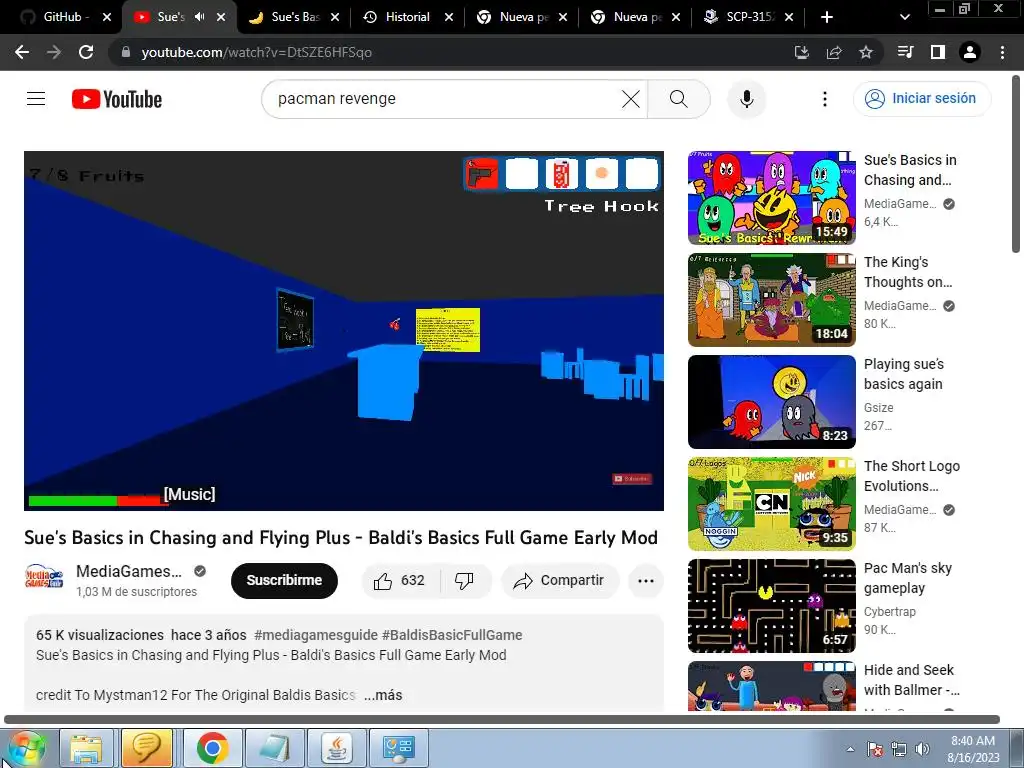The image size is (1024, 768).
Task: Click the address bar URL
Action: click(257, 52)
